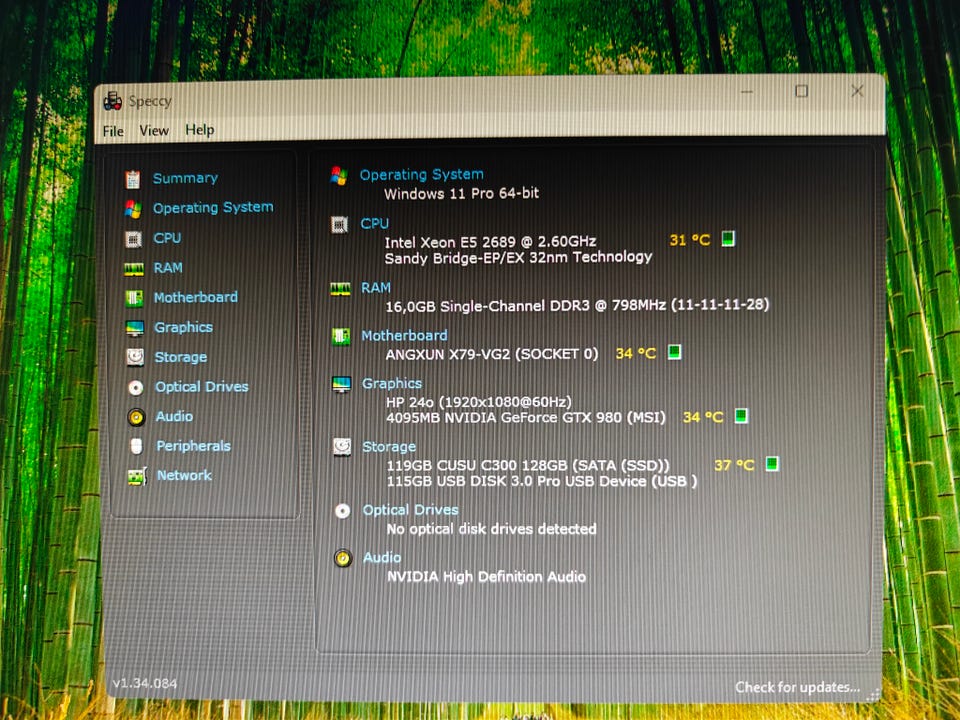960x720 pixels.
Task: Click the Motherboard icon in sidebar
Action: pyautogui.click(x=134, y=298)
